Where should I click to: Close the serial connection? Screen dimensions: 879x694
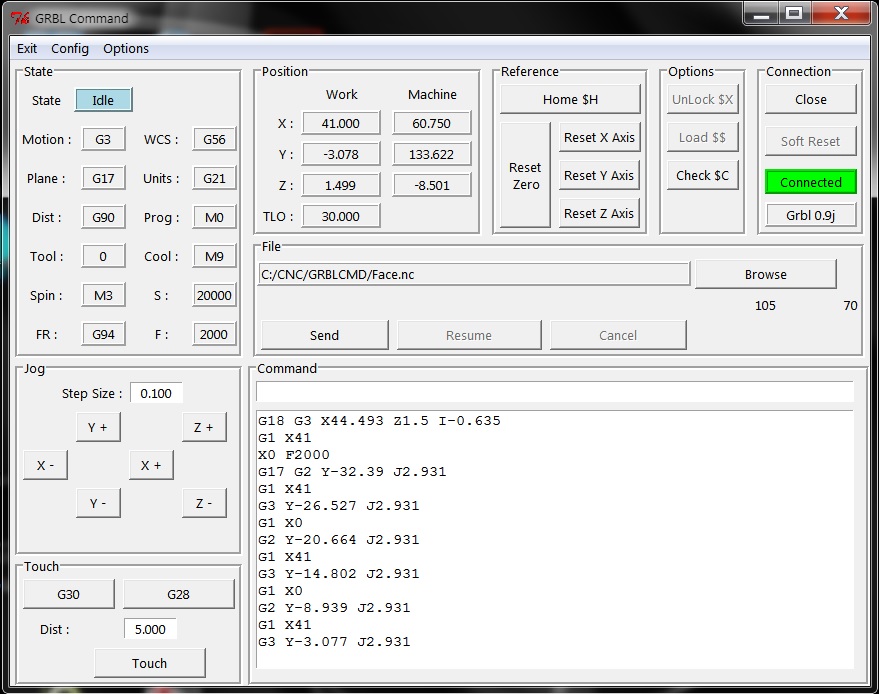coord(811,99)
